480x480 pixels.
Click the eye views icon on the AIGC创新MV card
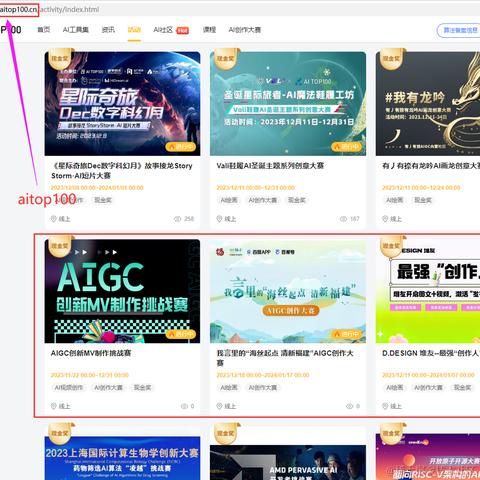(x=184, y=406)
